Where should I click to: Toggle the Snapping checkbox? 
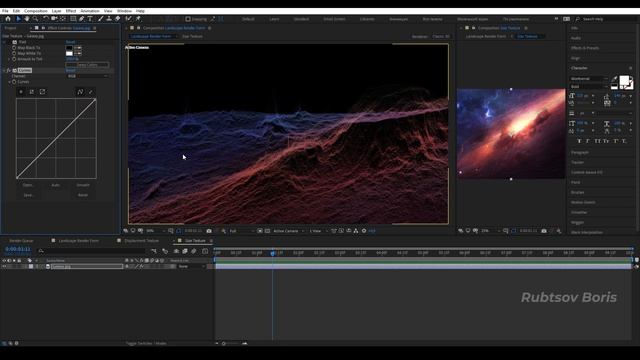pyautogui.click(x=188, y=19)
